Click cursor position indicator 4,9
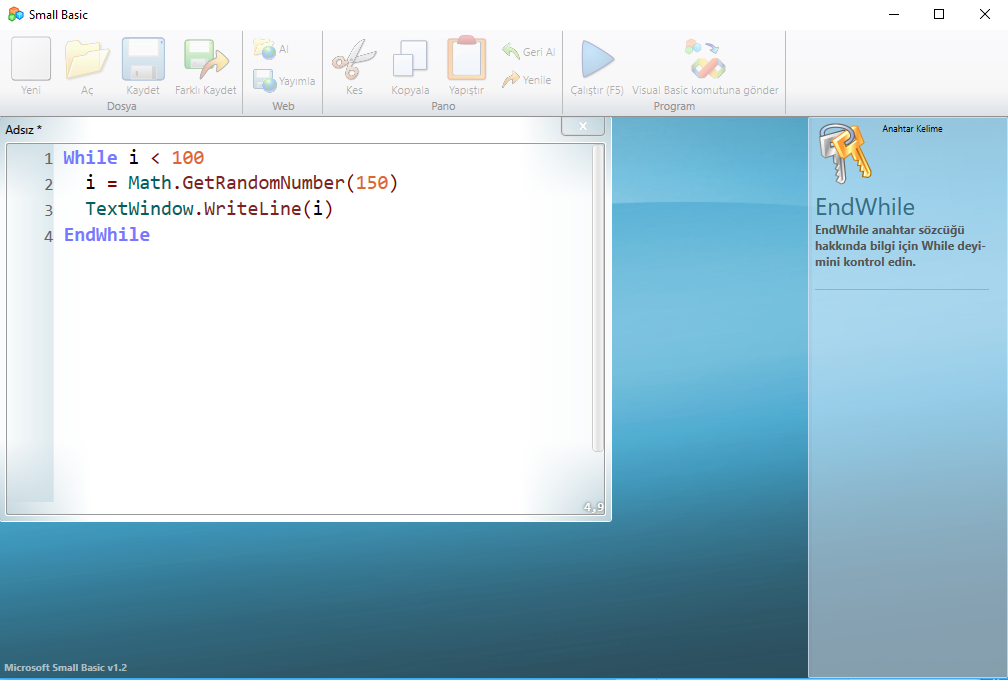Screen dimensions: 1008x680 coord(593,507)
